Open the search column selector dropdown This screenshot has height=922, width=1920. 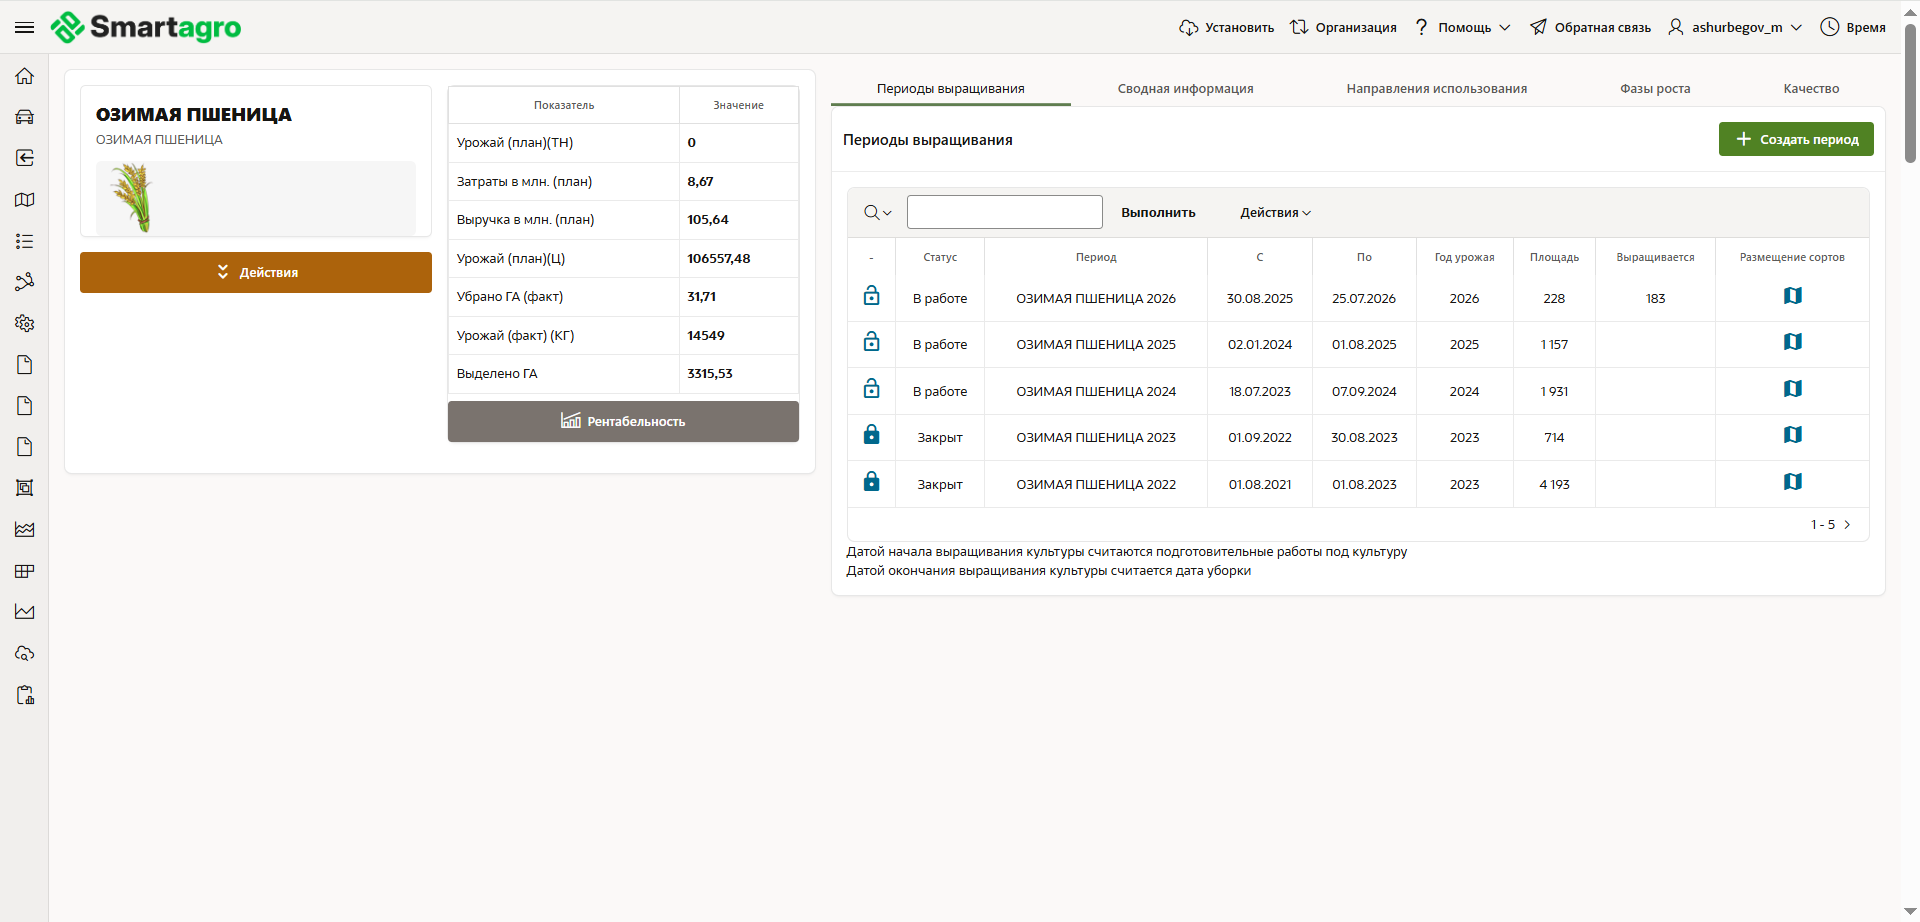point(877,213)
